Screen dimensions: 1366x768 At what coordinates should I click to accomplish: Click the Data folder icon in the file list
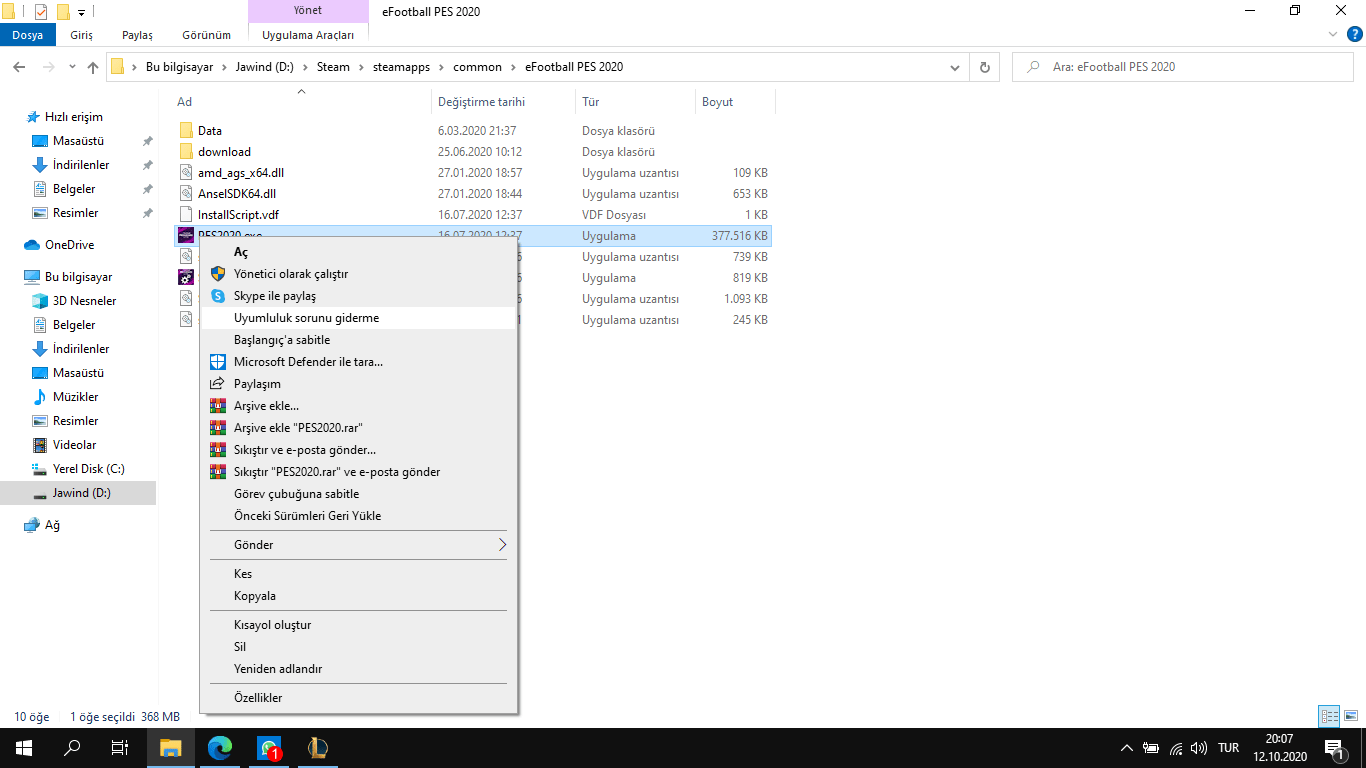coord(186,131)
